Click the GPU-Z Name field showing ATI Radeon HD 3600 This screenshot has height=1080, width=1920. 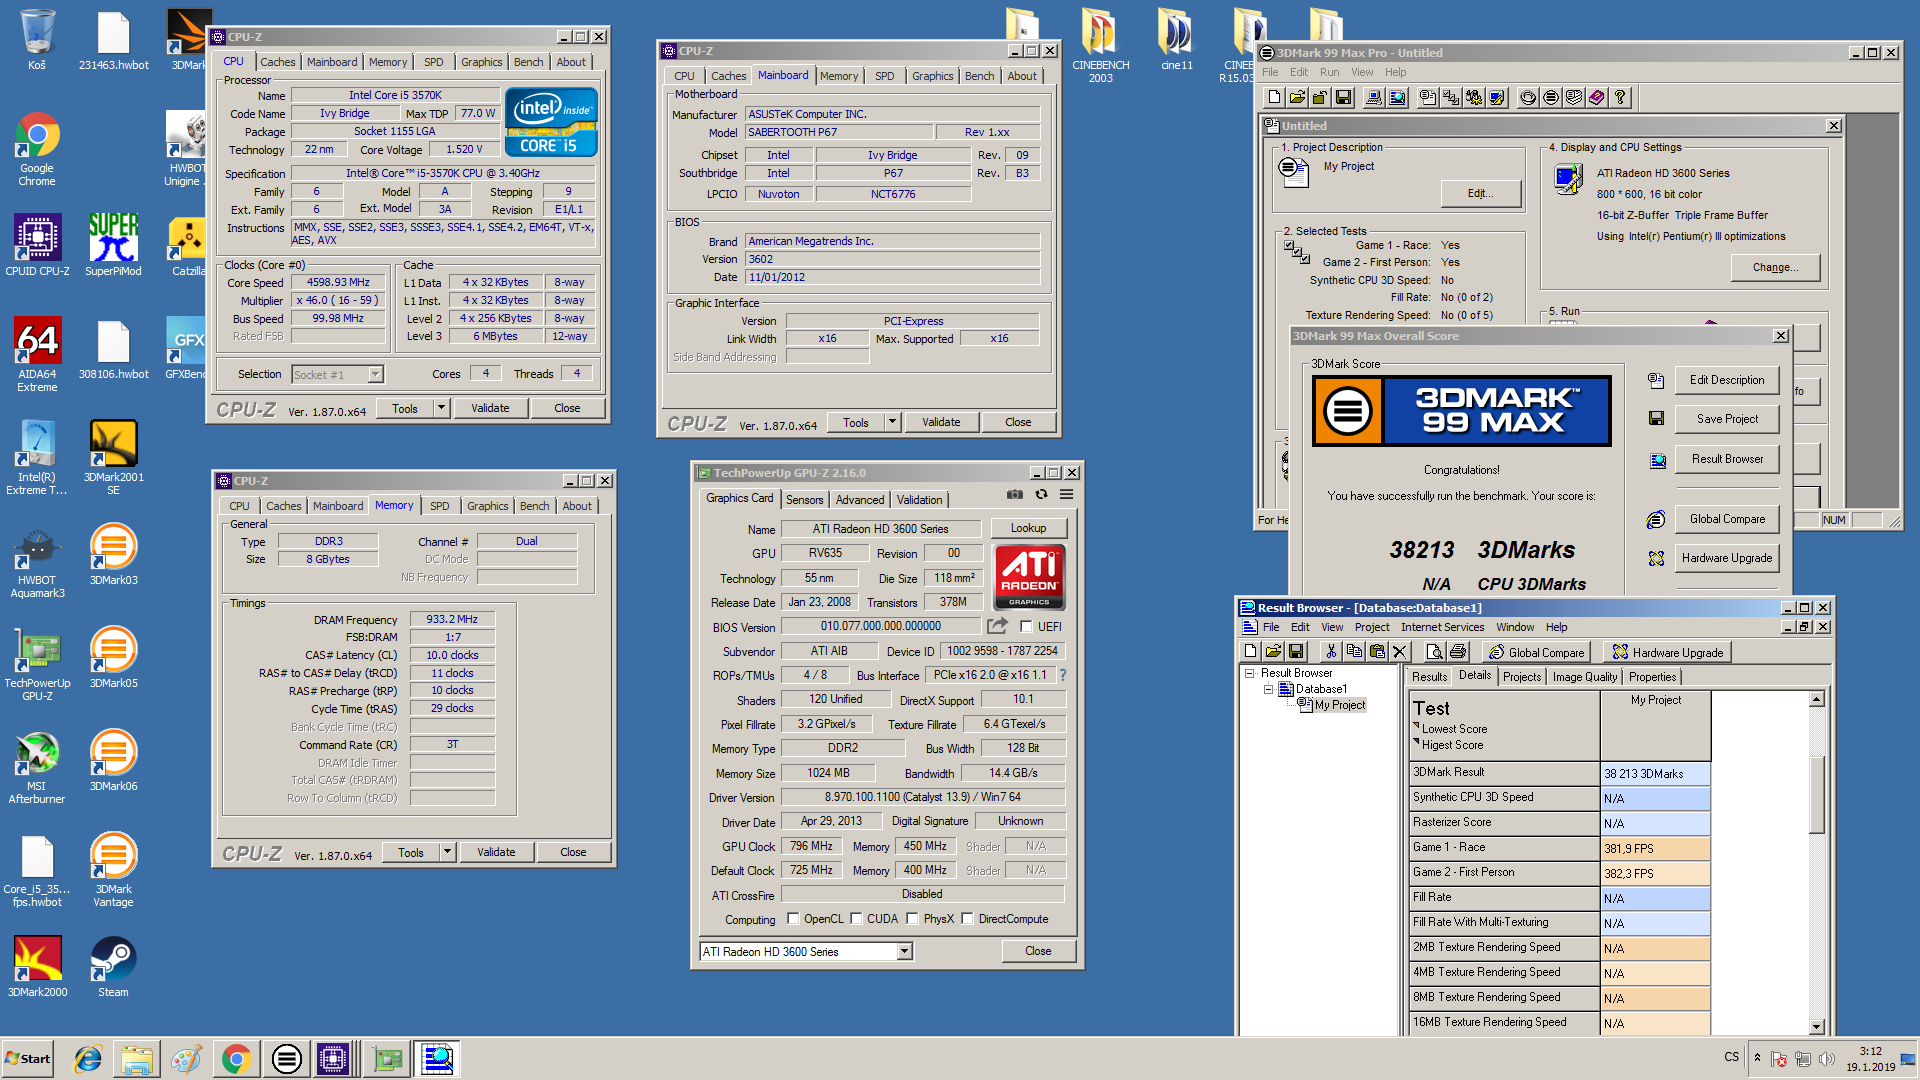click(880, 529)
